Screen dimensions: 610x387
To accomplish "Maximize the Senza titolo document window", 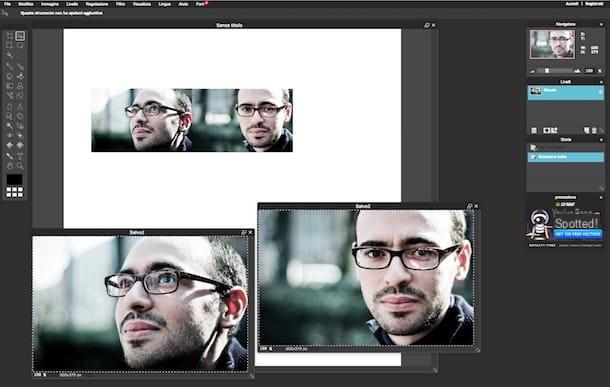I will click(x=427, y=25).
